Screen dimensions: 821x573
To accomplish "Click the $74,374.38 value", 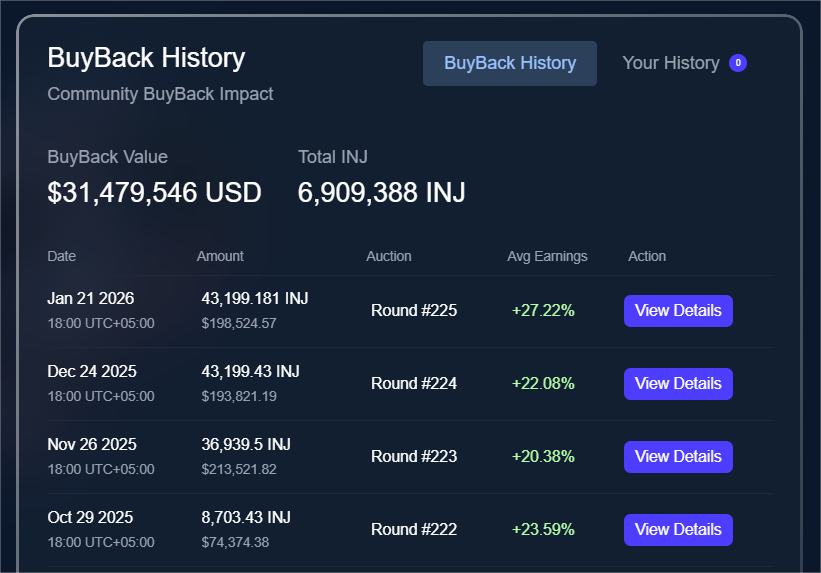I will coord(235,542).
